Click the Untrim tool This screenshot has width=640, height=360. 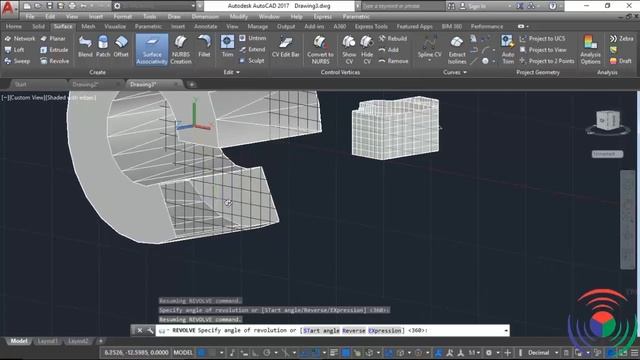253,38
